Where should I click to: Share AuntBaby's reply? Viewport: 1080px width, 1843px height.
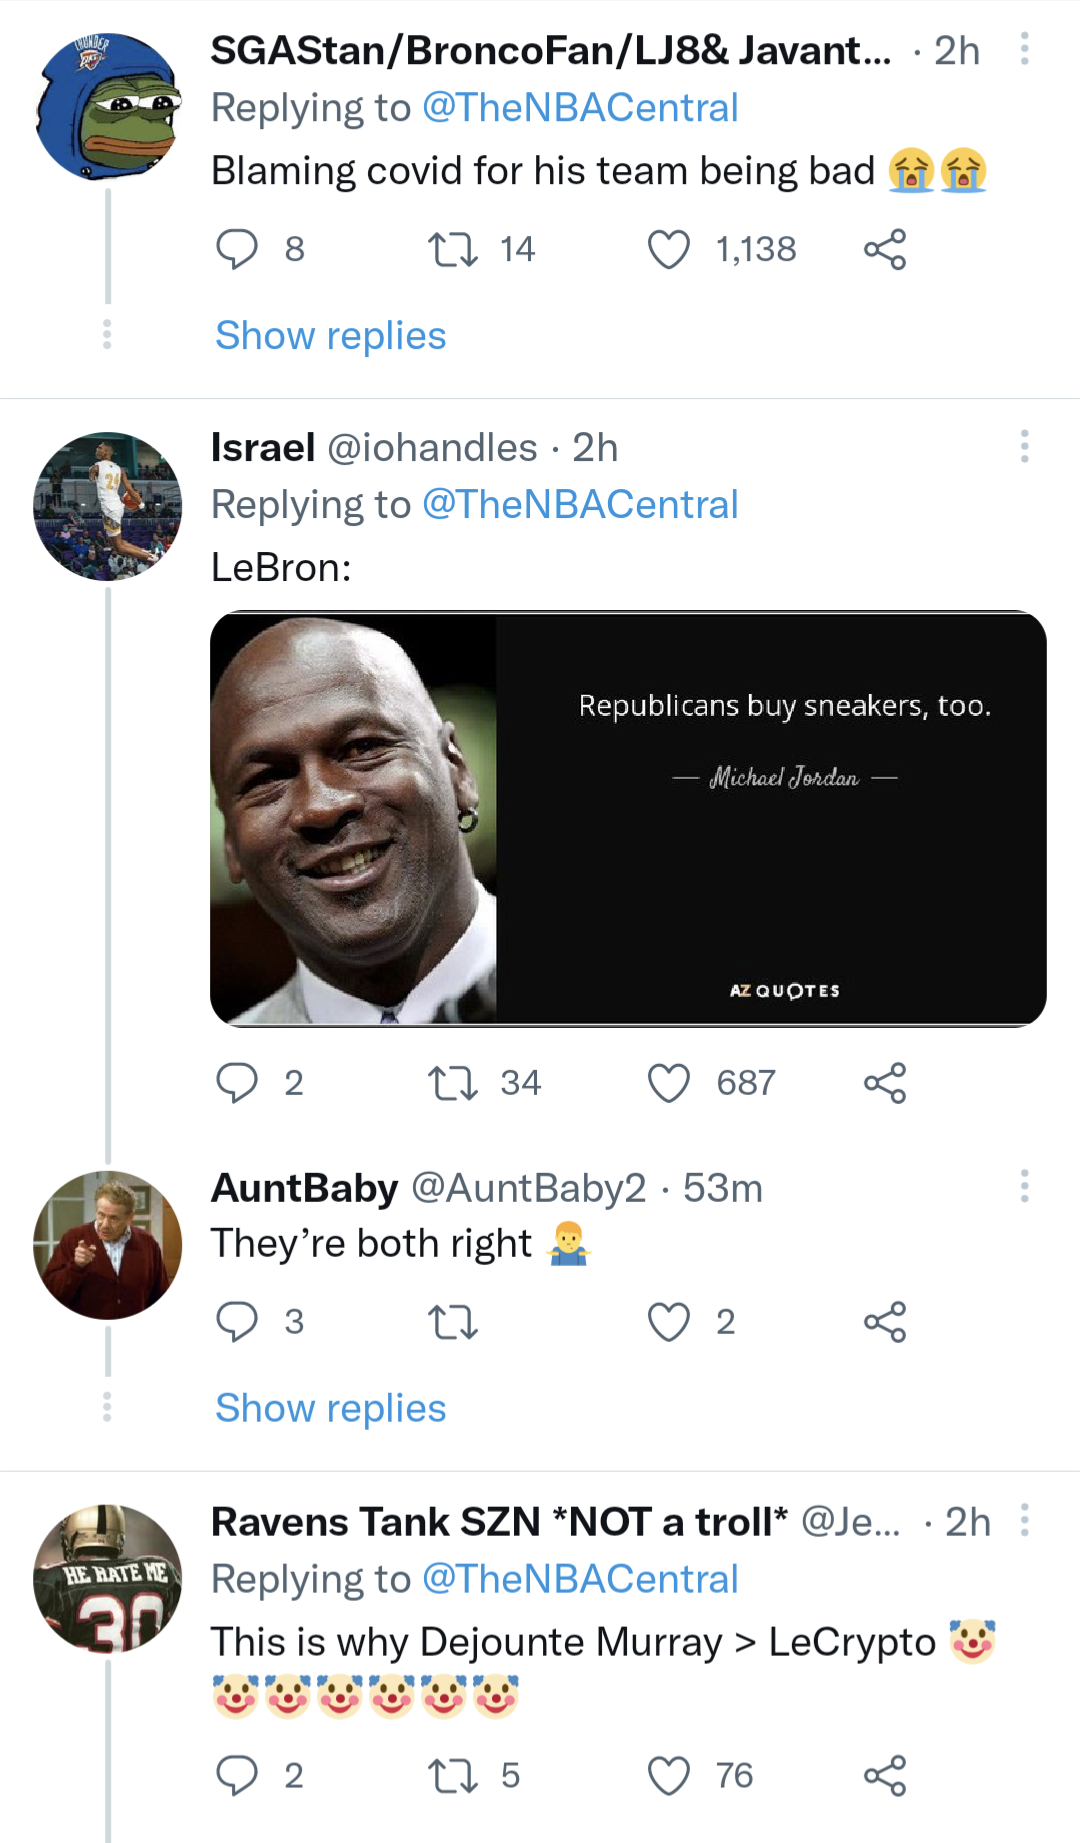(888, 1321)
